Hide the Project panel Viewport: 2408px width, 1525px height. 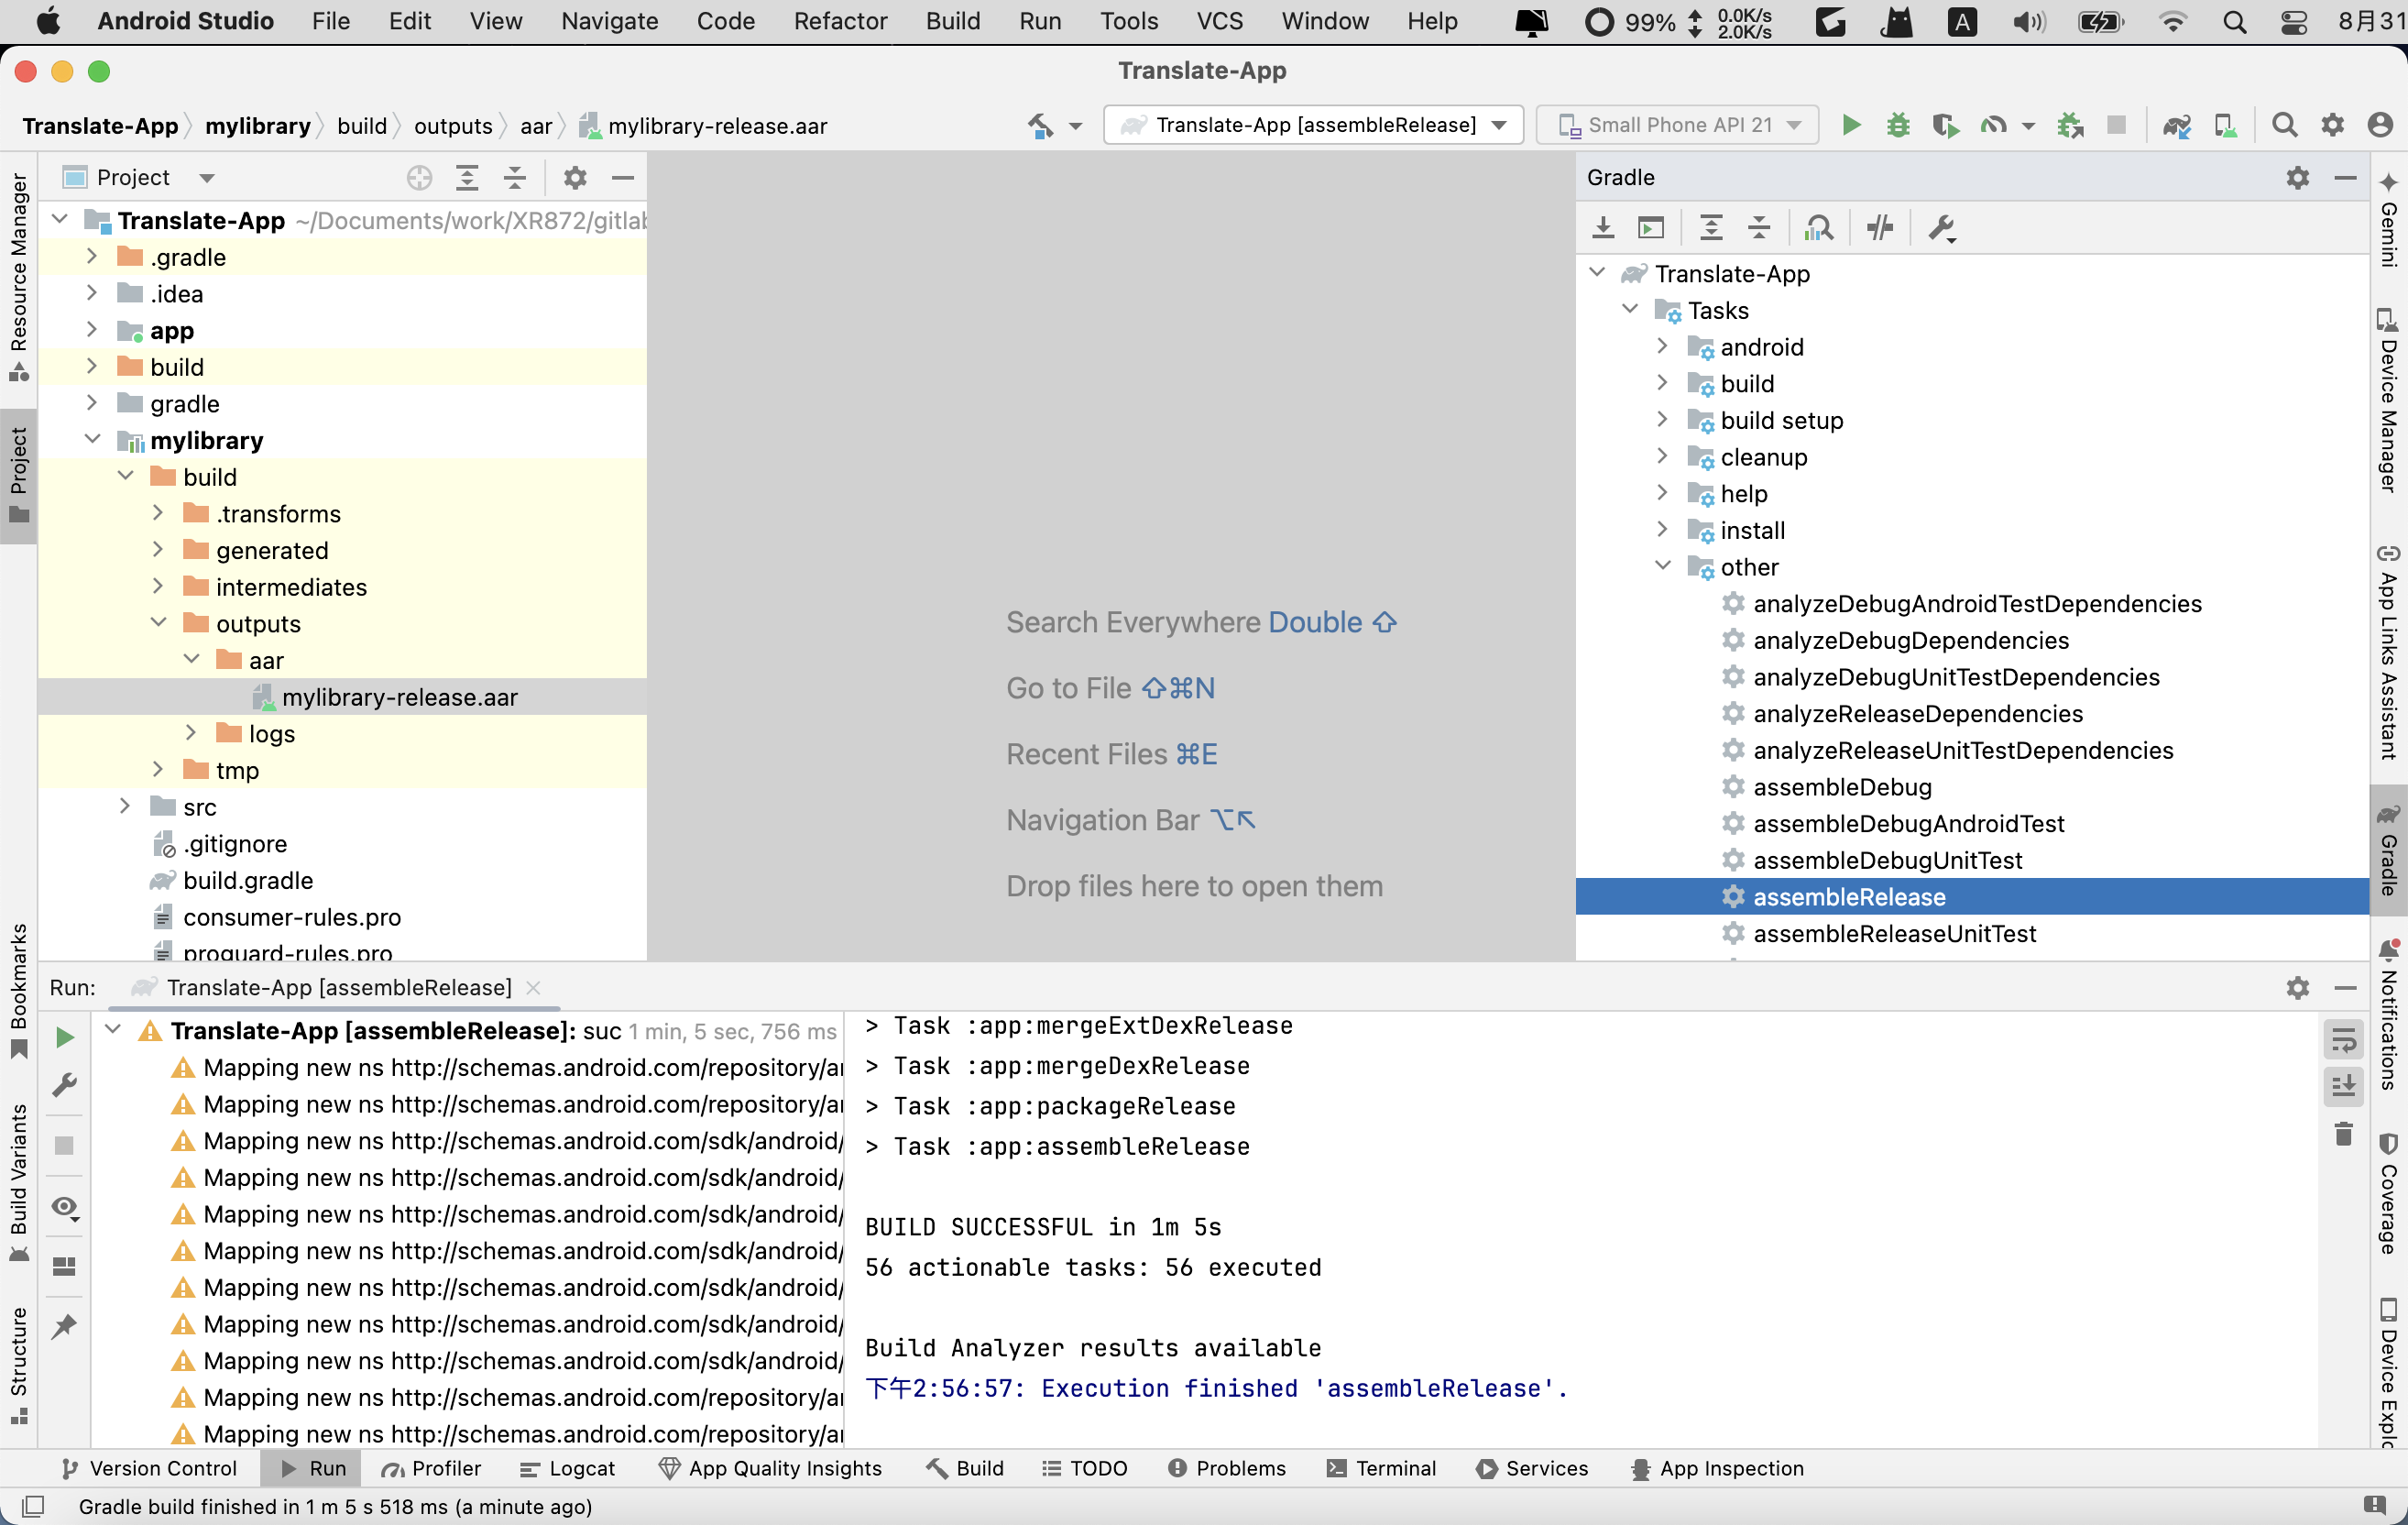click(x=623, y=178)
